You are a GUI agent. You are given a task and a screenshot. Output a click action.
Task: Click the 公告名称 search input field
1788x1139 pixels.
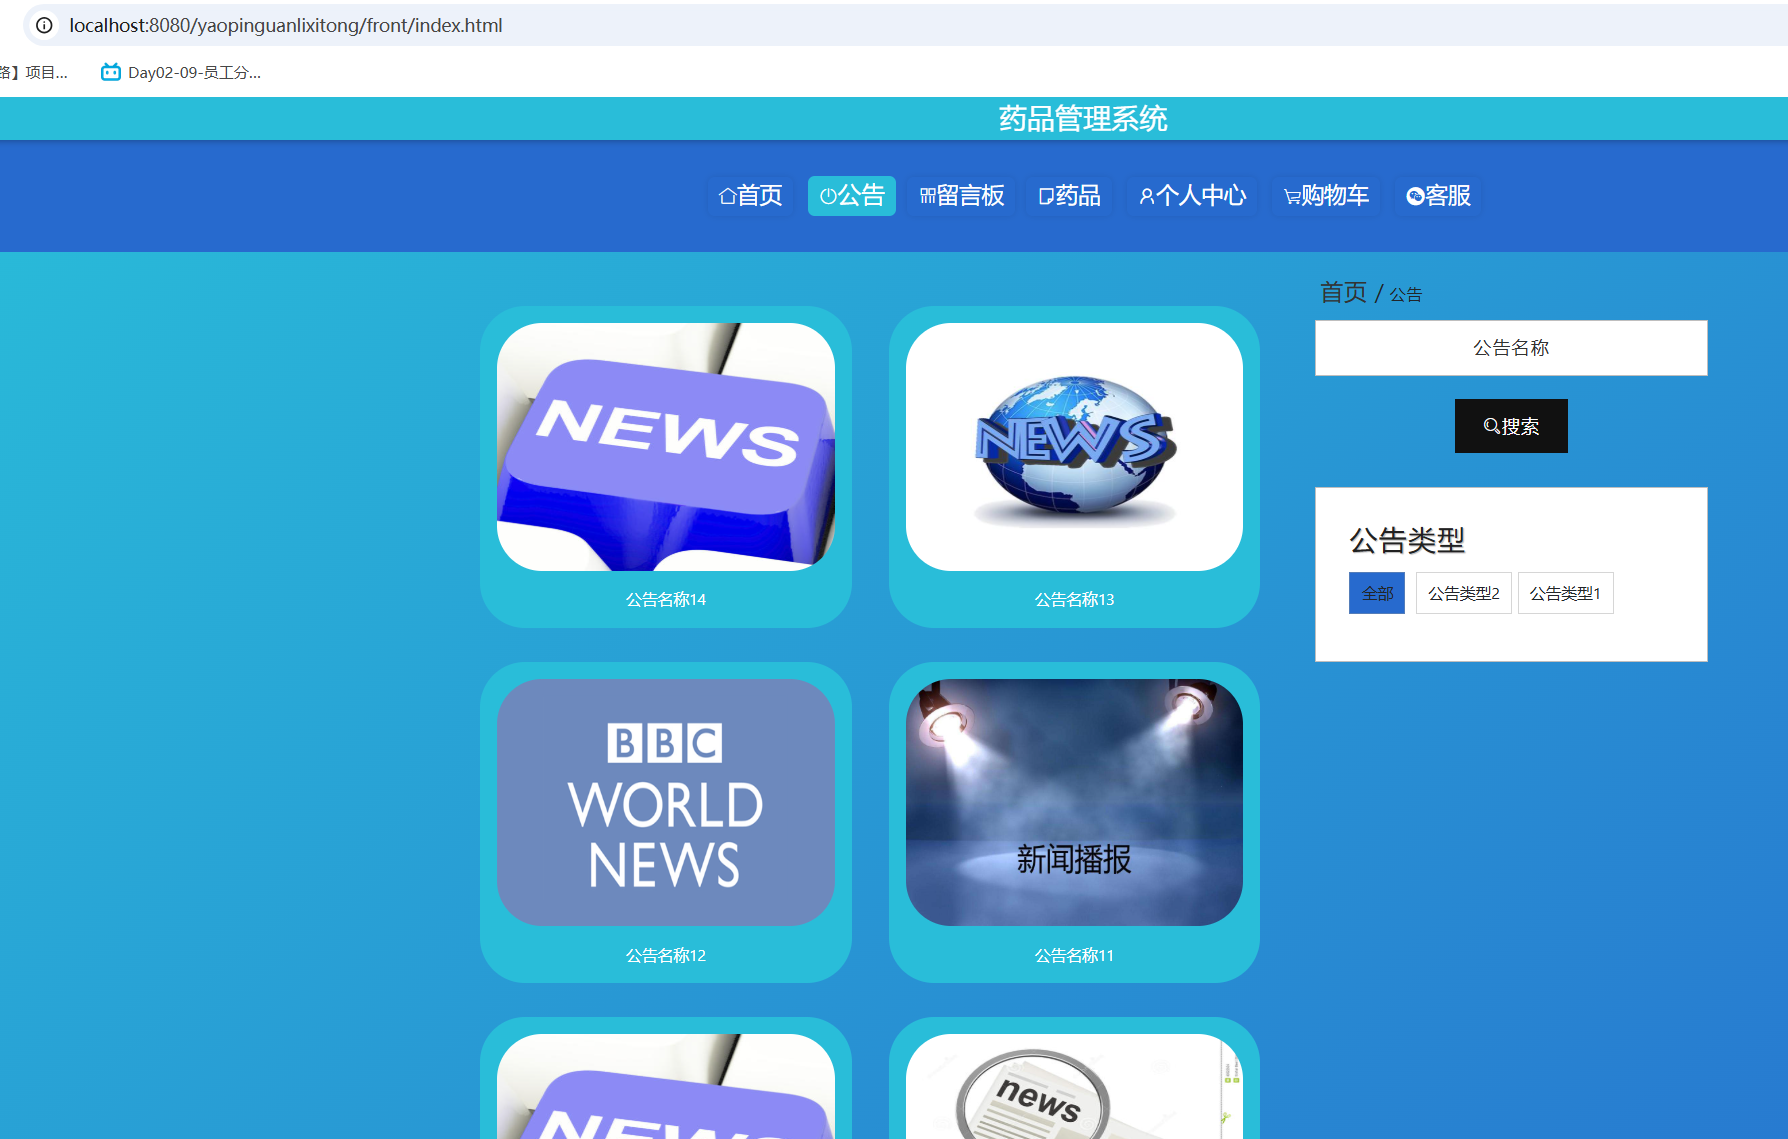1511,348
